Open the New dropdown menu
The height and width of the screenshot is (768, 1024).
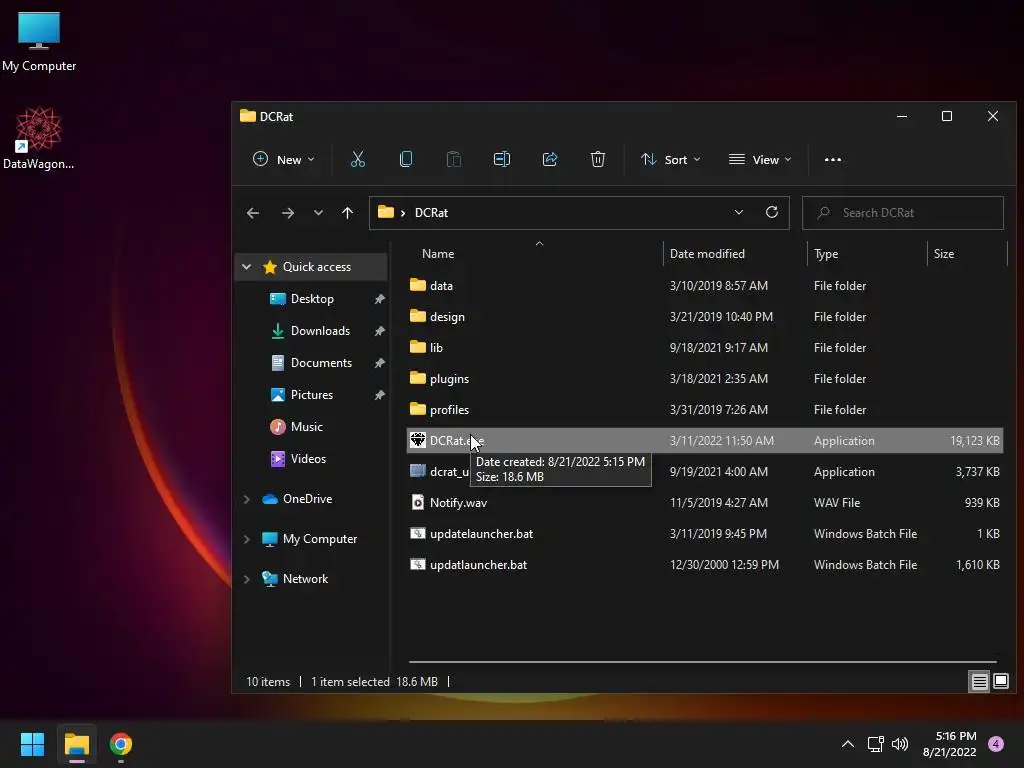pyautogui.click(x=283, y=159)
